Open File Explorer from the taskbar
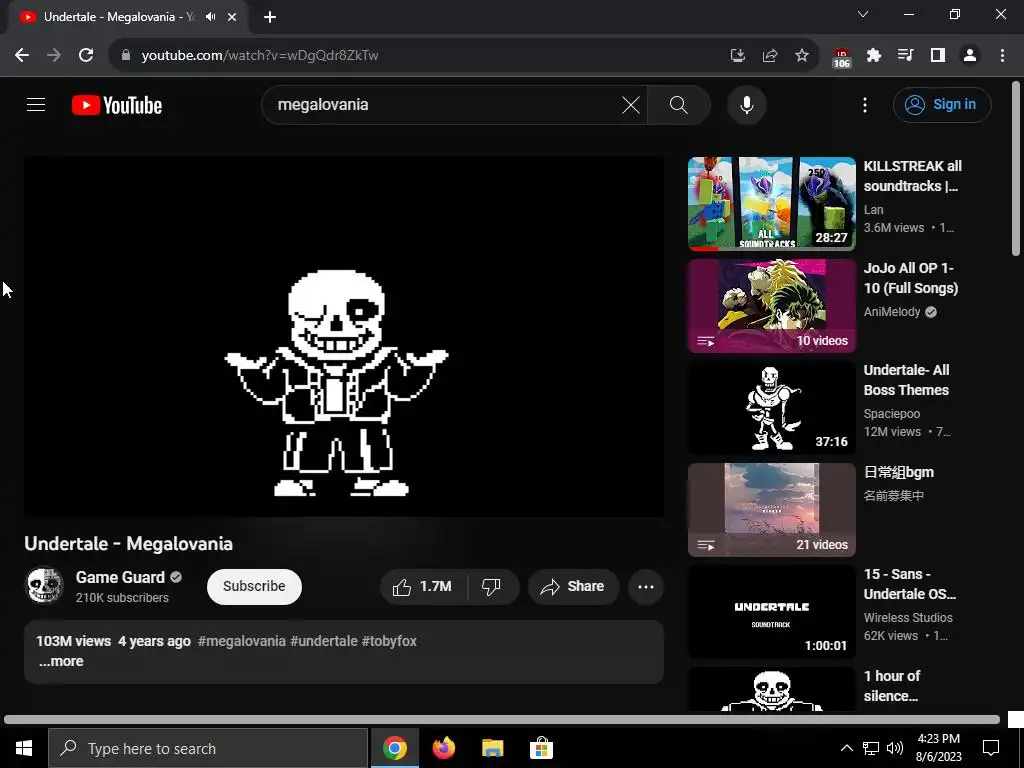 pos(492,748)
